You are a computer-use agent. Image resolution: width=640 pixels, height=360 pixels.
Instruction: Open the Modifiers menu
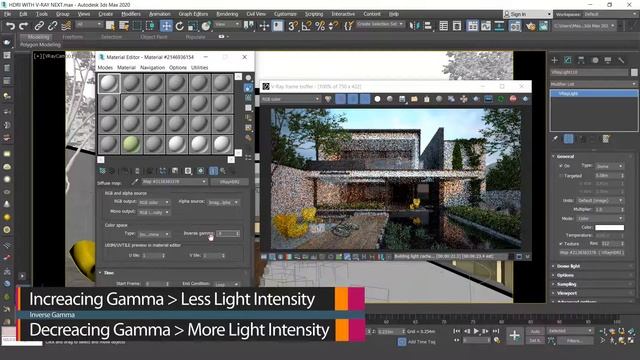click(131, 14)
